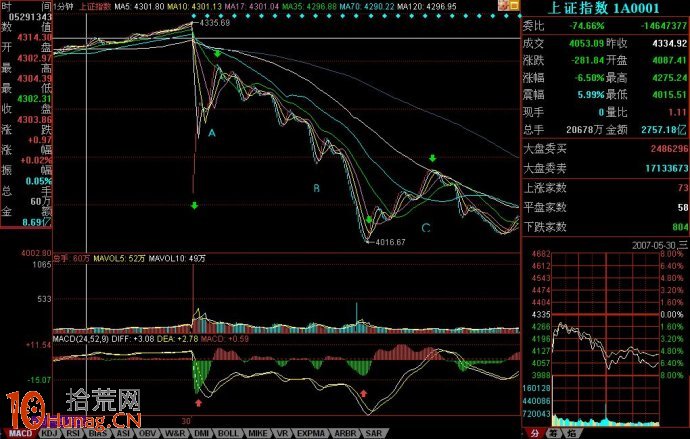690x439 pixels.
Task: Open the DMI indicator tab
Action: 202,434
